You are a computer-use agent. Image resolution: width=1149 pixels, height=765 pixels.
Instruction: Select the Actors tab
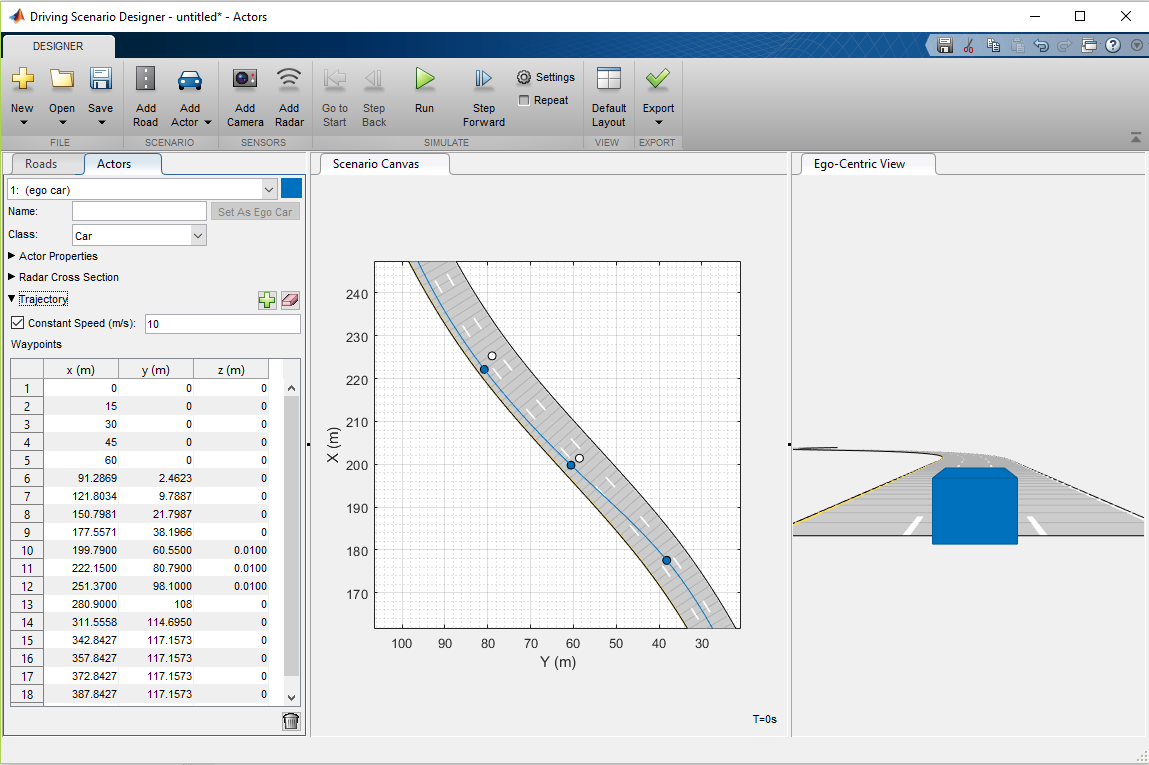[x=114, y=164]
